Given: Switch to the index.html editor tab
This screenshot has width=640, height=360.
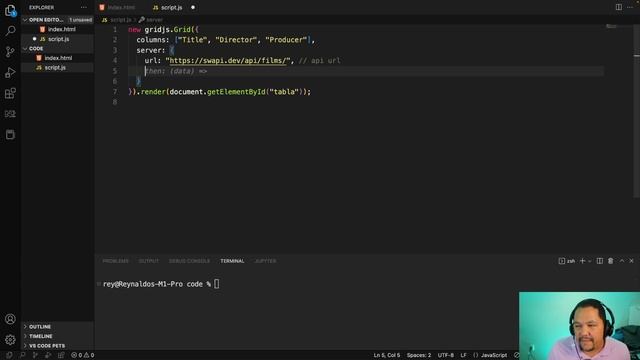Looking at the screenshot, I should click(x=121, y=7).
